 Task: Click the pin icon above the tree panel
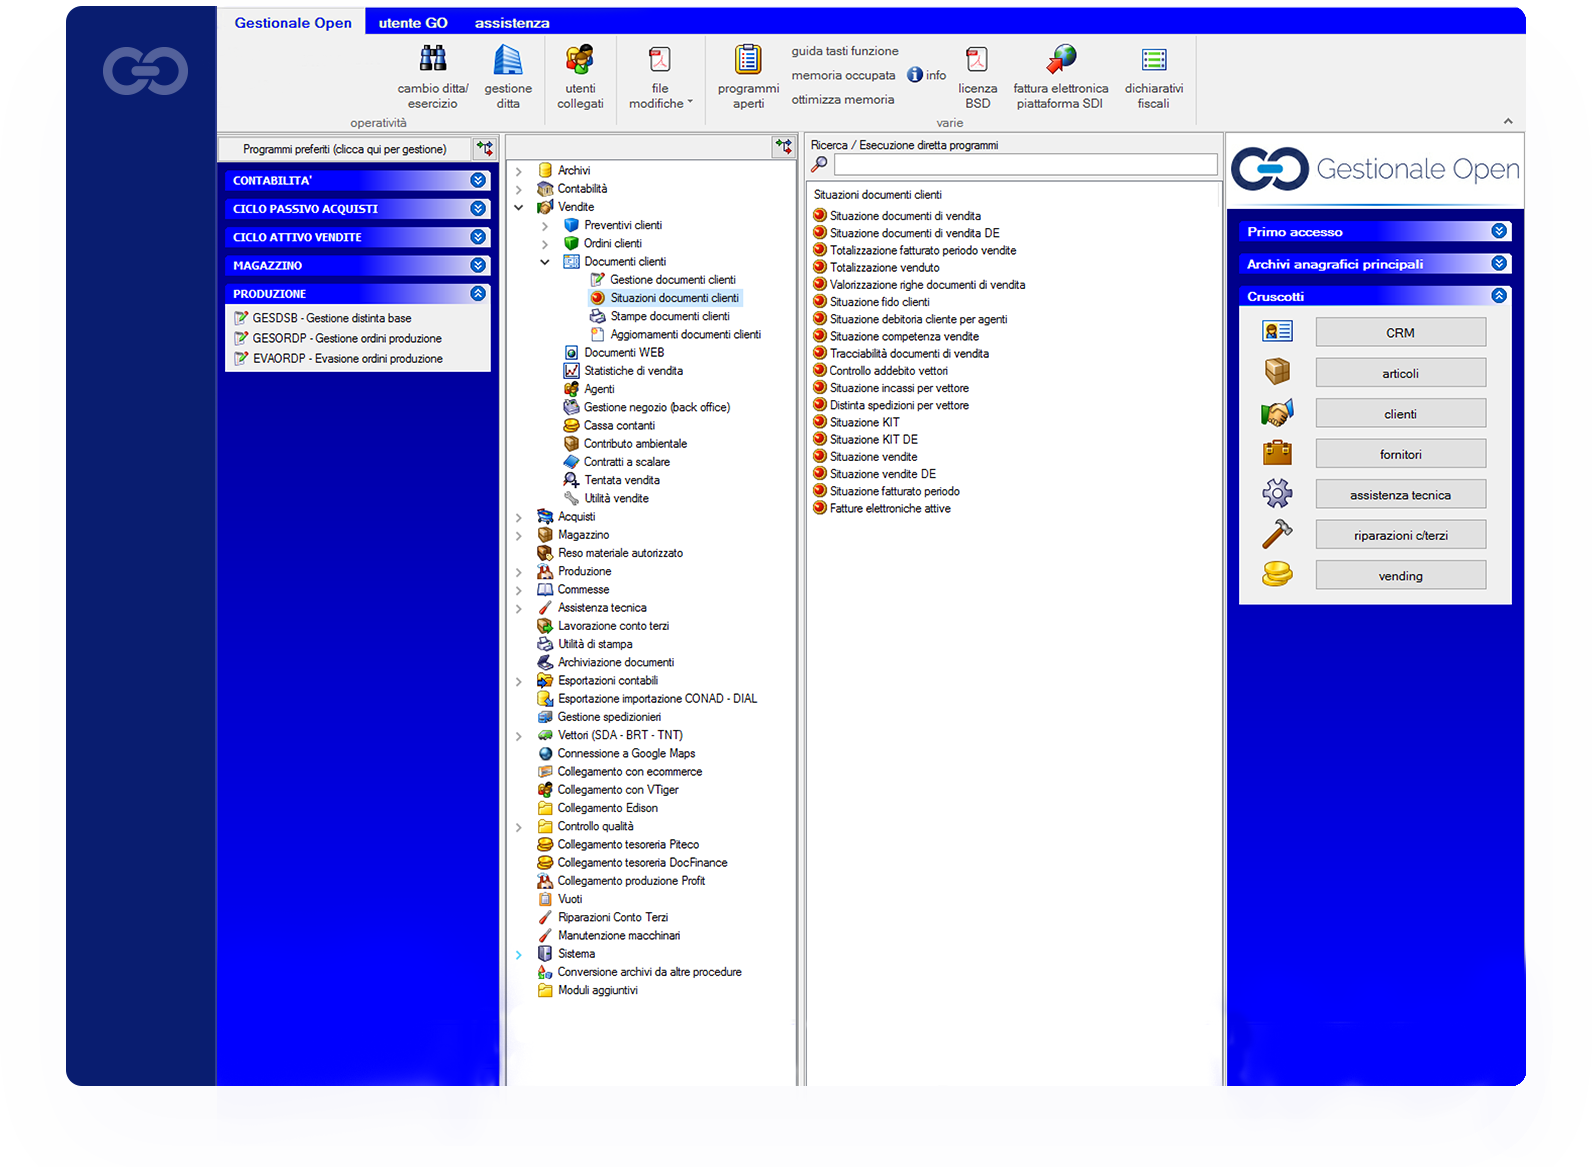[x=784, y=147]
